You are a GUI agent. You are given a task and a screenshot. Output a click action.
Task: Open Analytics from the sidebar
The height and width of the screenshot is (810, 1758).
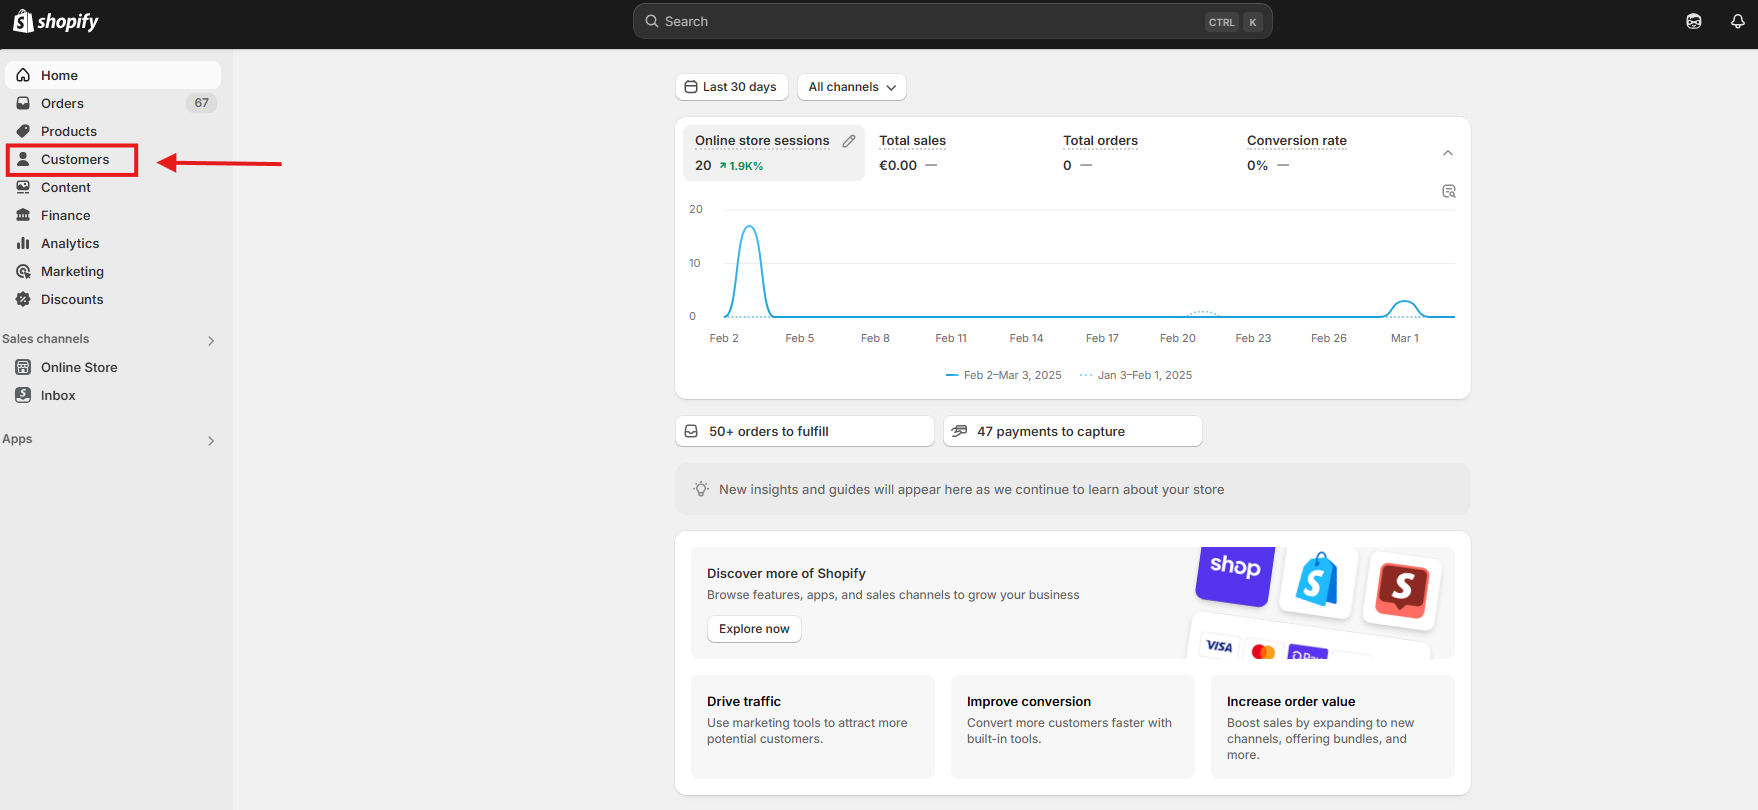(x=113, y=243)
